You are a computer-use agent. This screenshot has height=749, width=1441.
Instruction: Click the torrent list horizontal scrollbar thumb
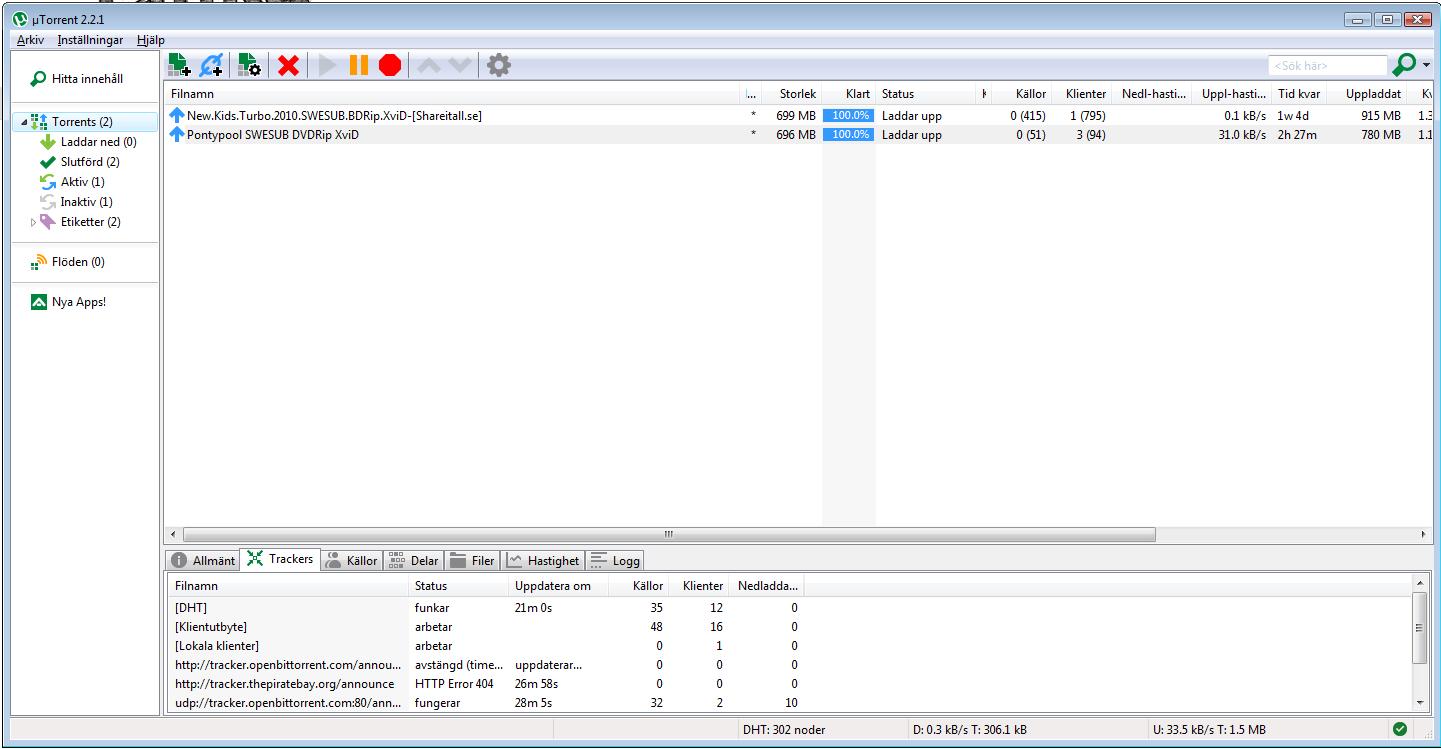click(x=669, y=534)
